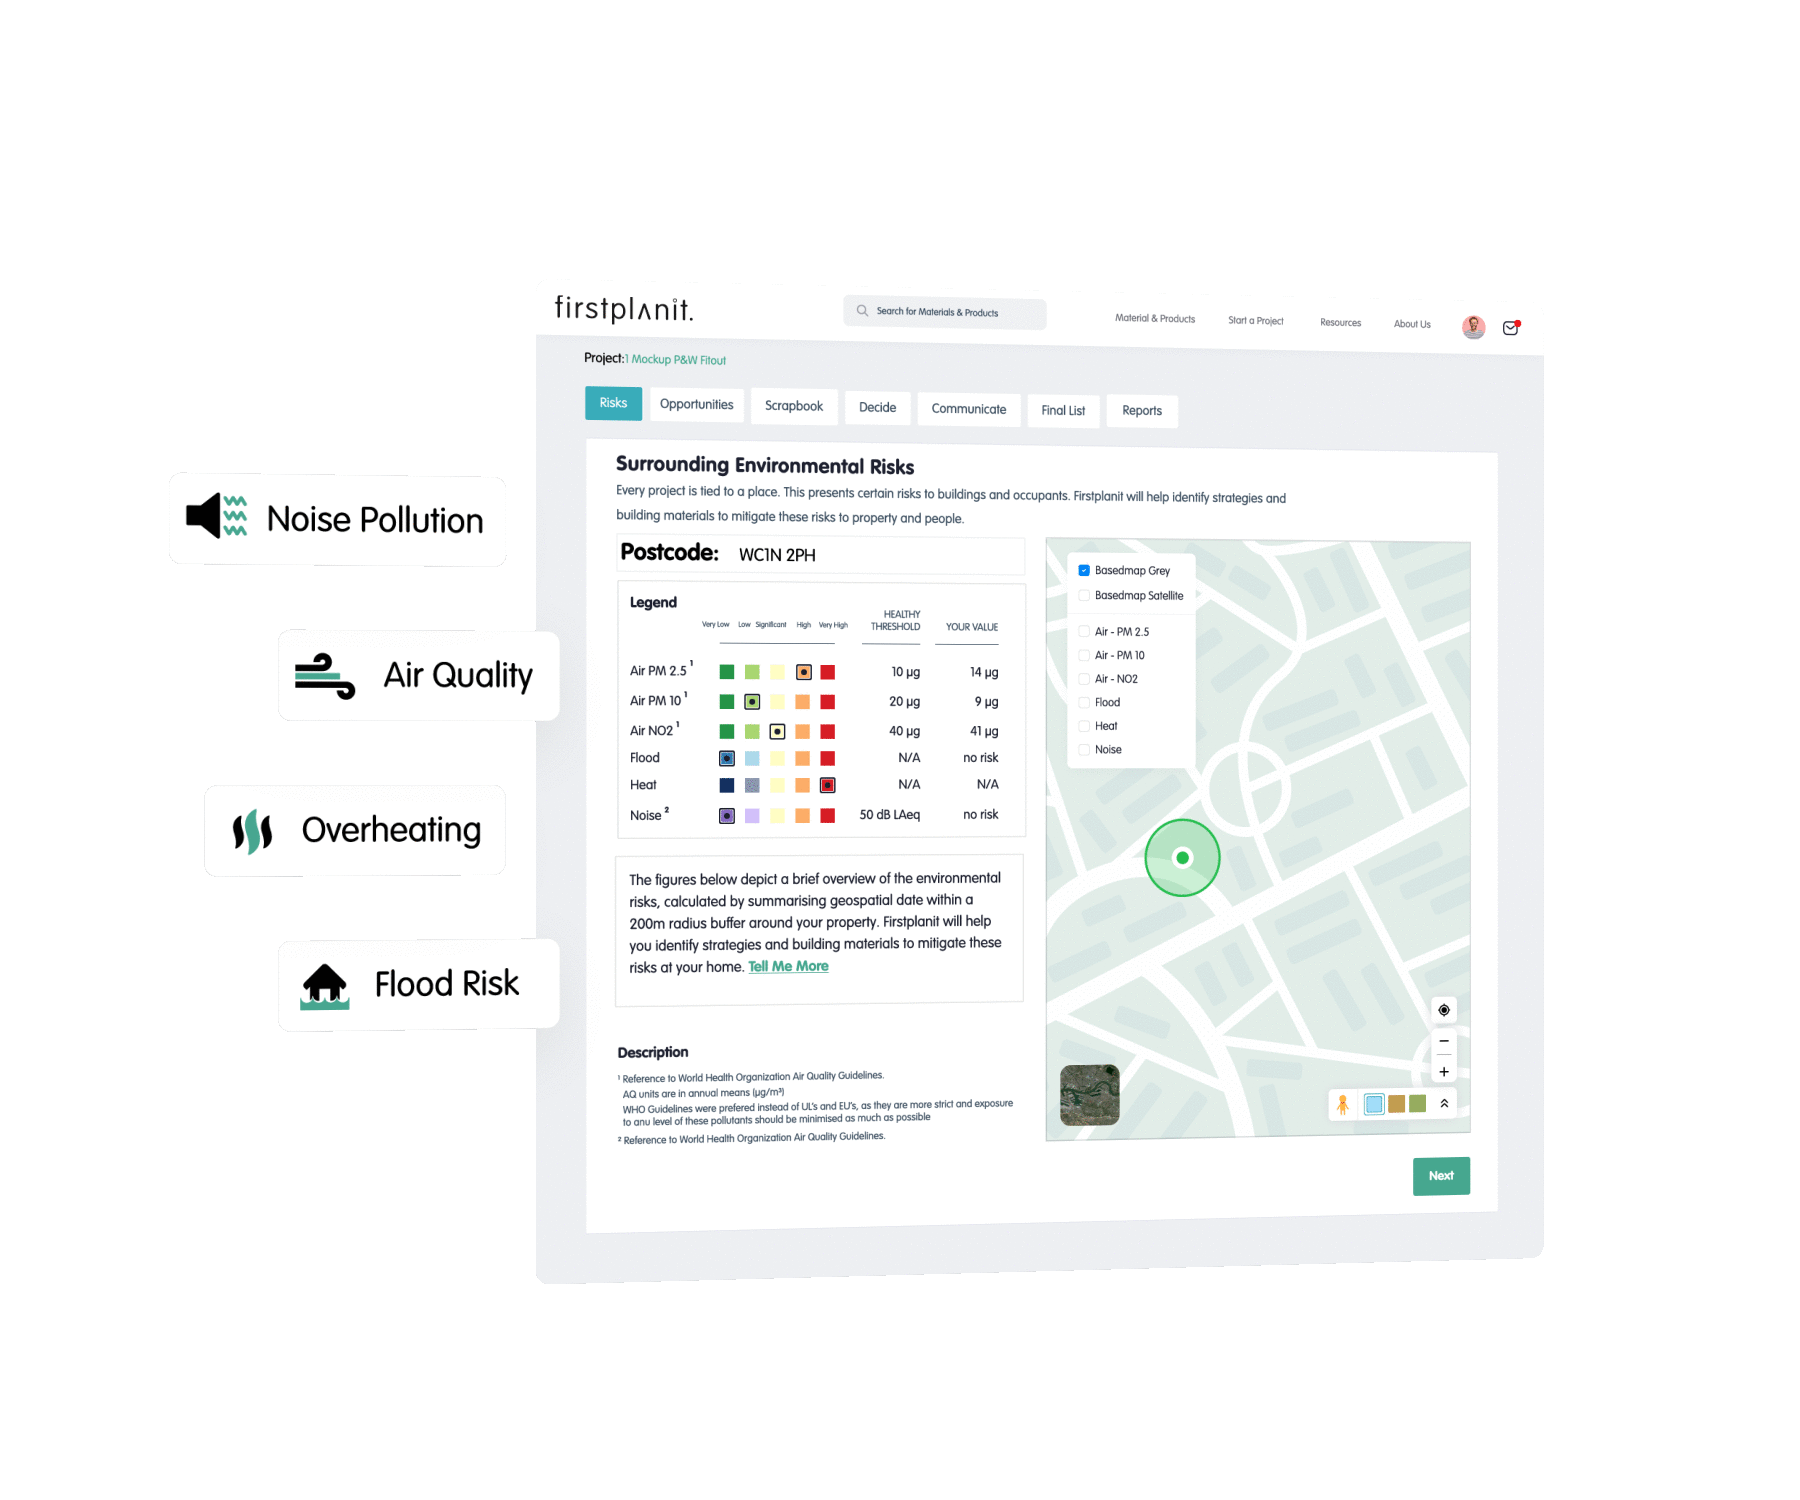Pick the light blue map style swatch

1374,1104
